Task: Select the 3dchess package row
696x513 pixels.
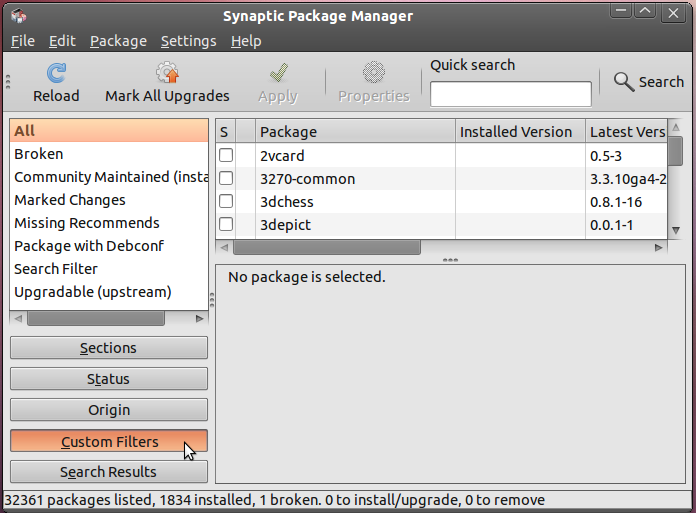Action: click(442, 202)
